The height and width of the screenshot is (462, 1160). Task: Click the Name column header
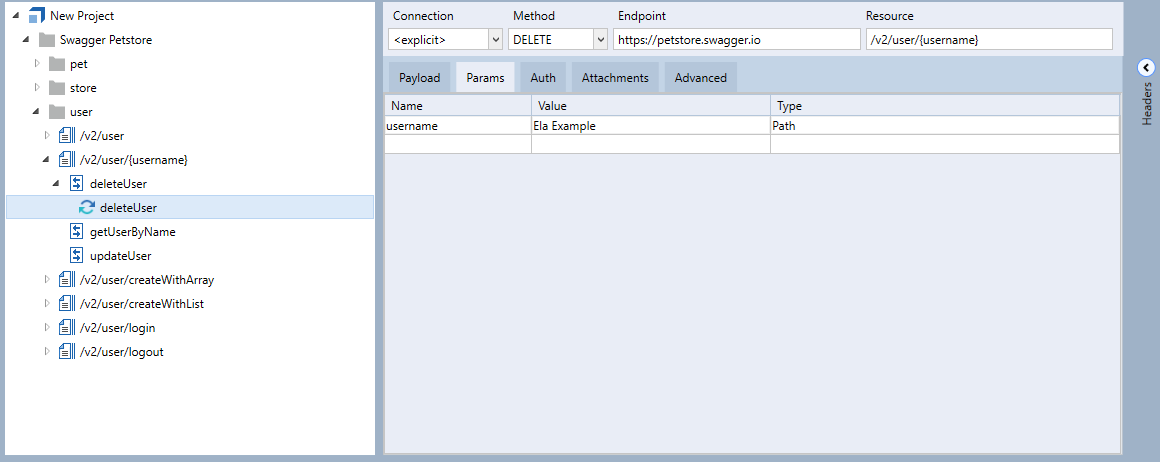click(458, 106)
